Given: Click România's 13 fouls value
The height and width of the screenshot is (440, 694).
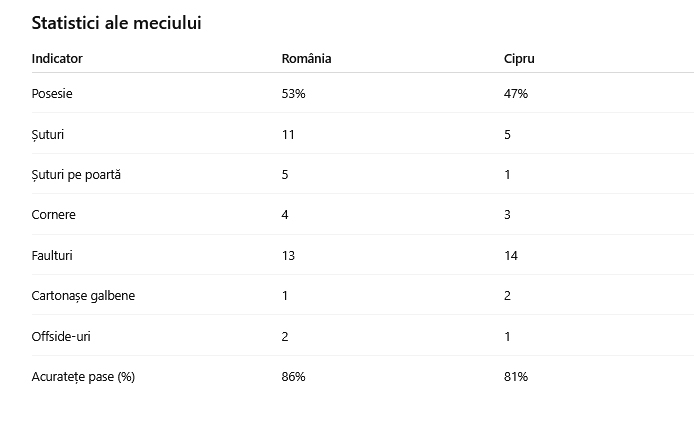Looking at the screenshot, I should 288,255.
